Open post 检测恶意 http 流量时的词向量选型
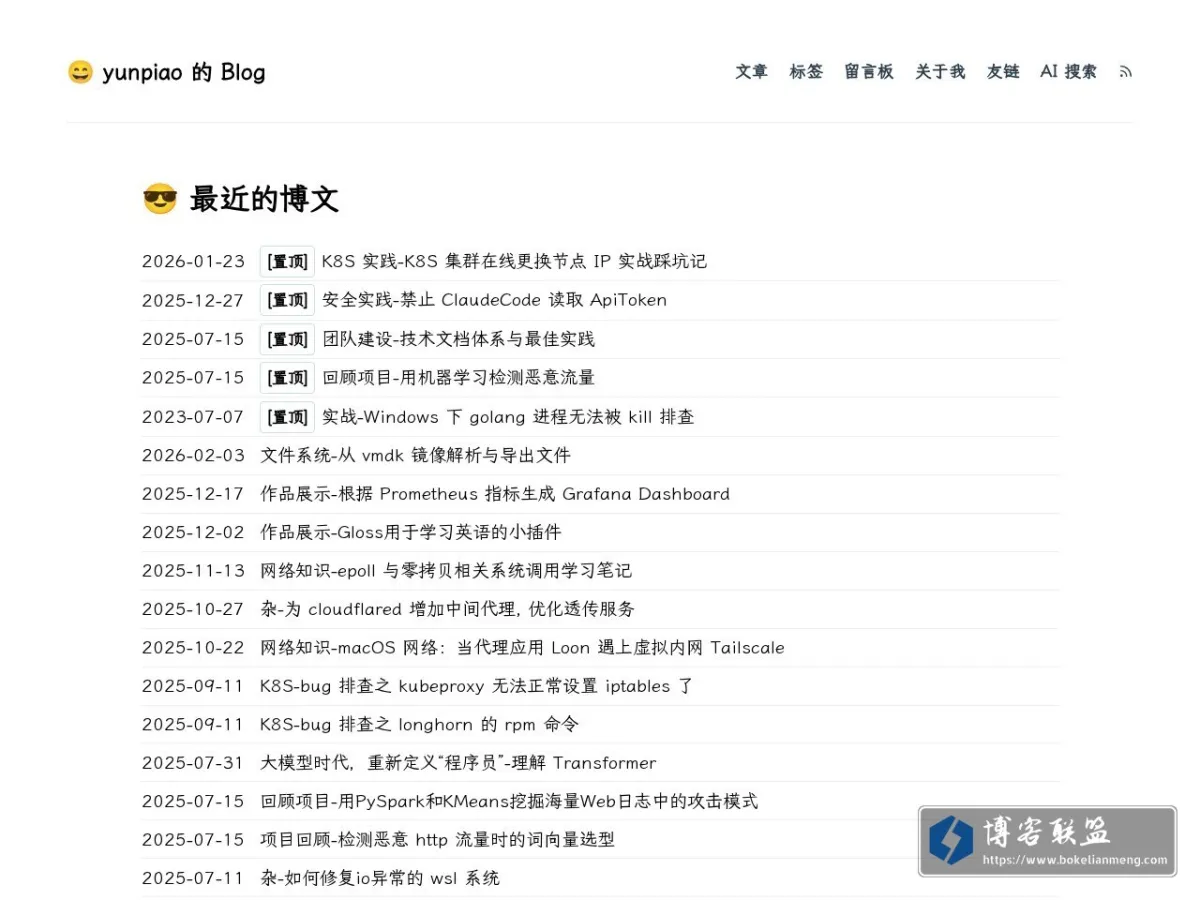 (x=437, y=840)
